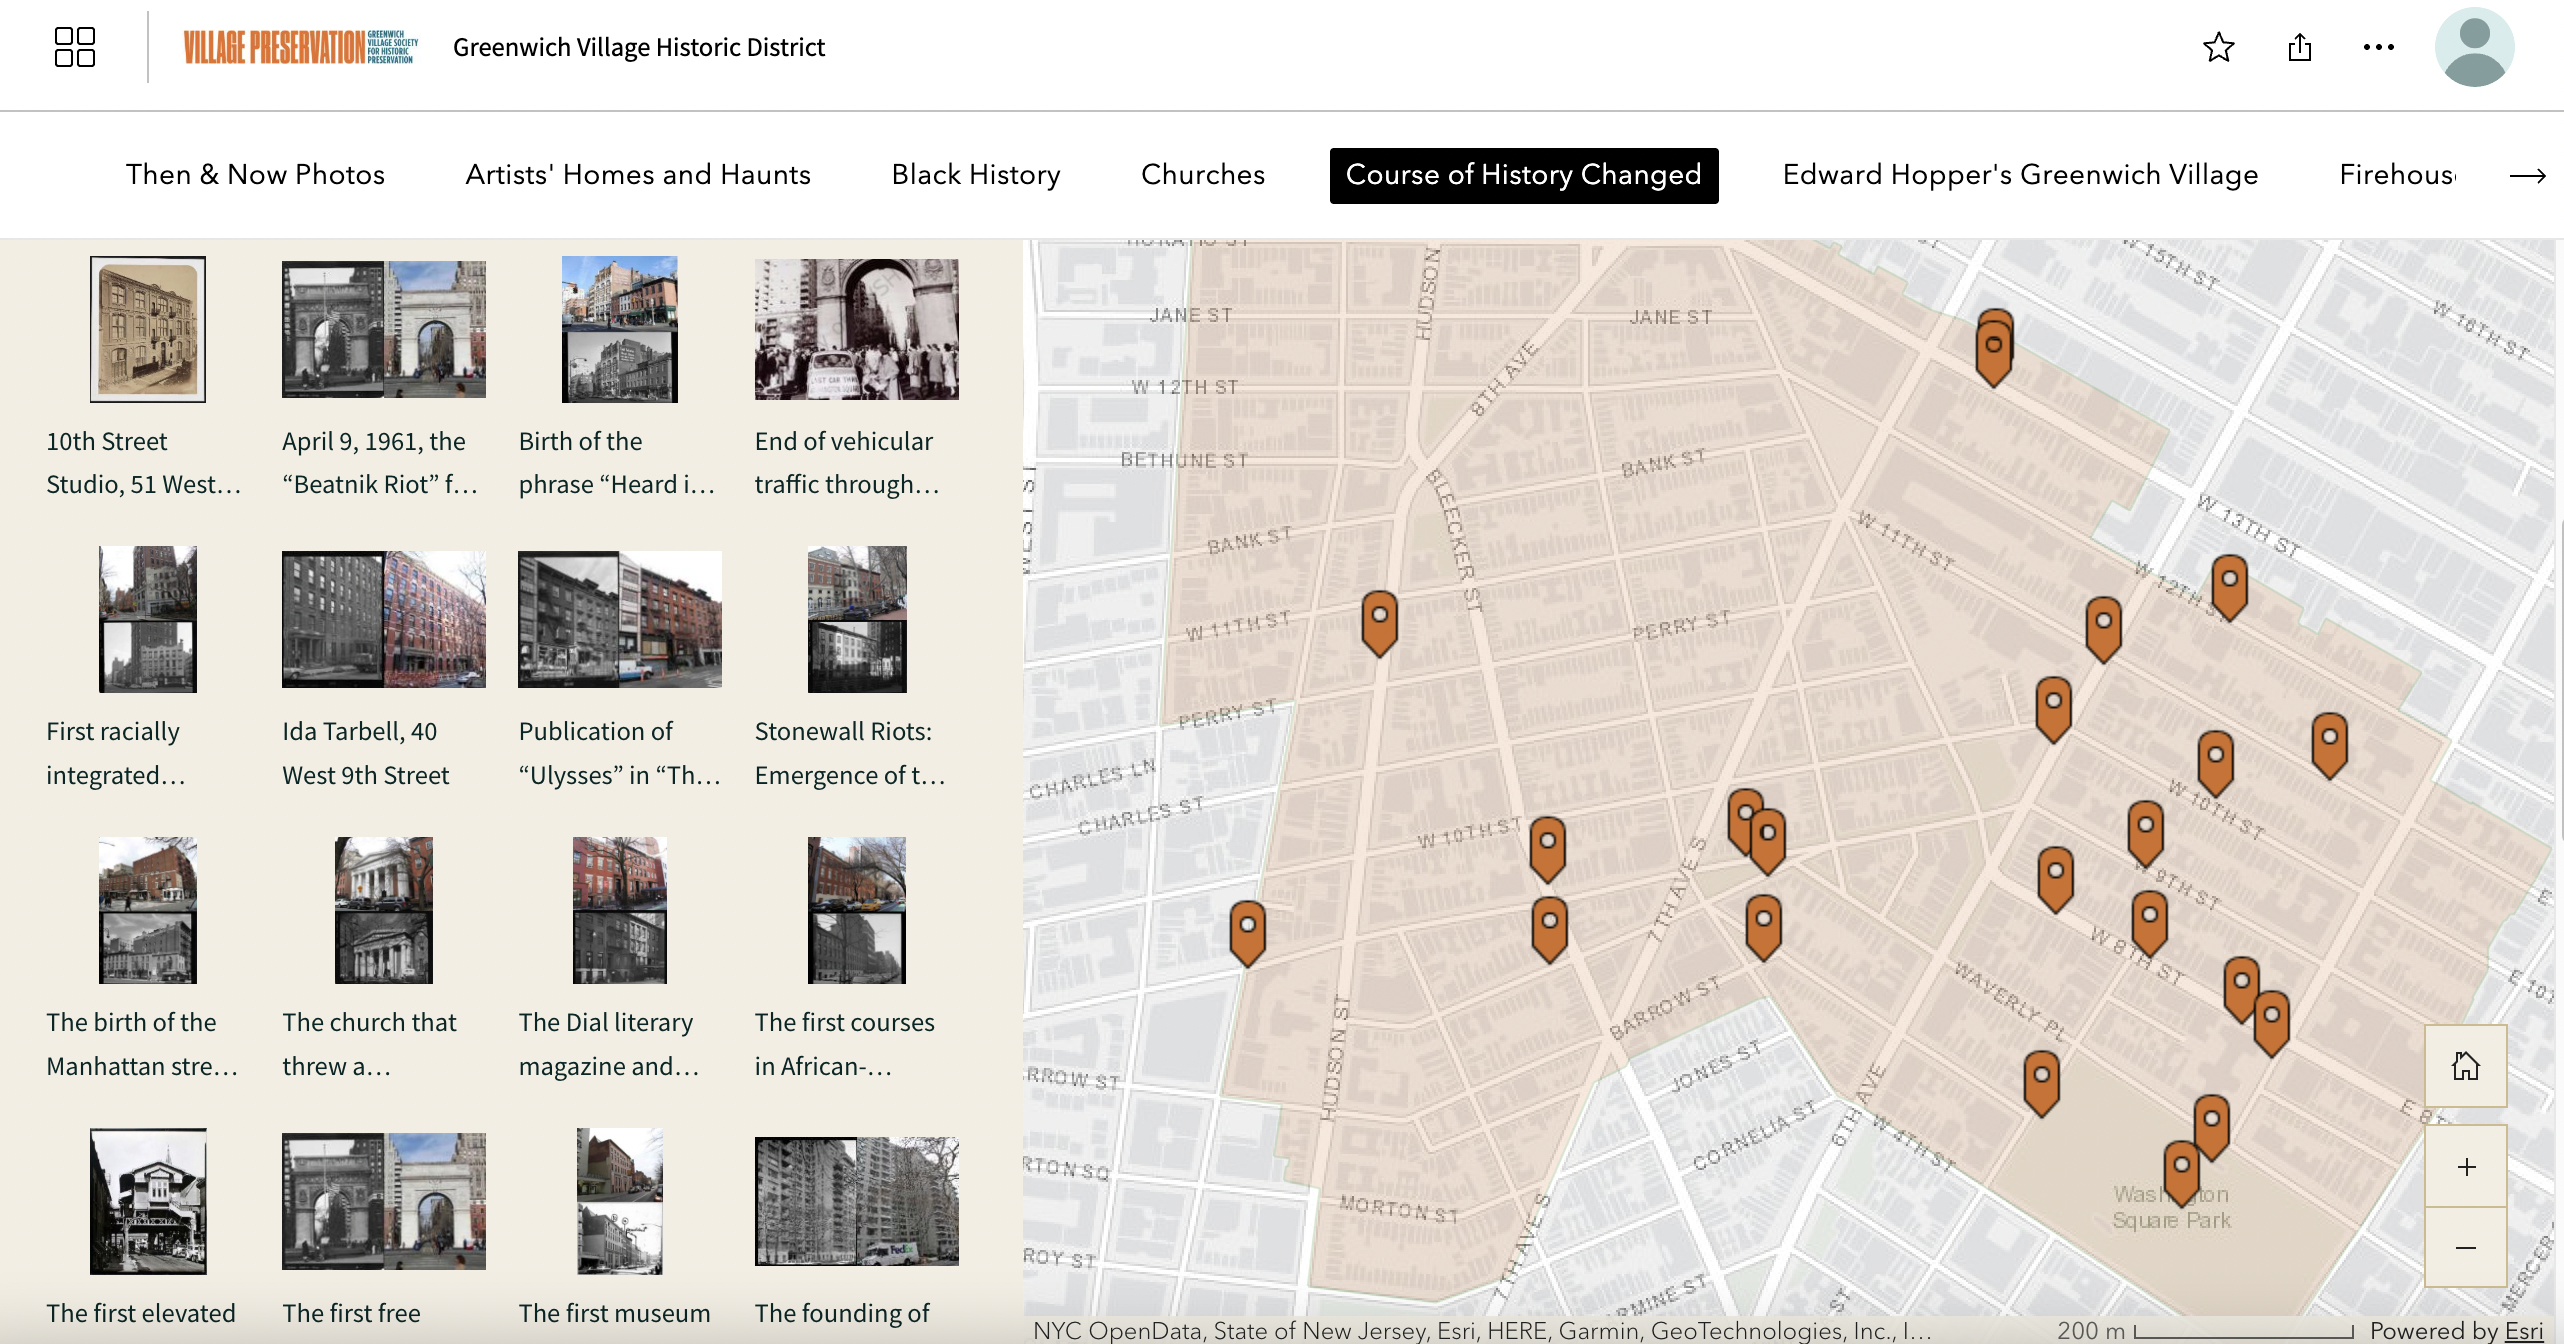The image size is (2564, 1344).
Task: Favorite this map with the star icon
Action: click(x=2218, y=47)
